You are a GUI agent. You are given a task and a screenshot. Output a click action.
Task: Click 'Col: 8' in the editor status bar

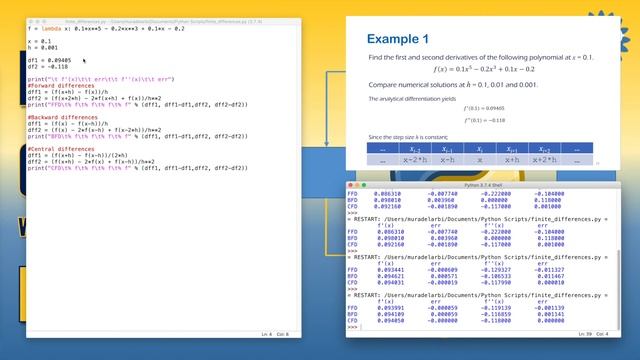pyautogui.click(x=282, y=334)
